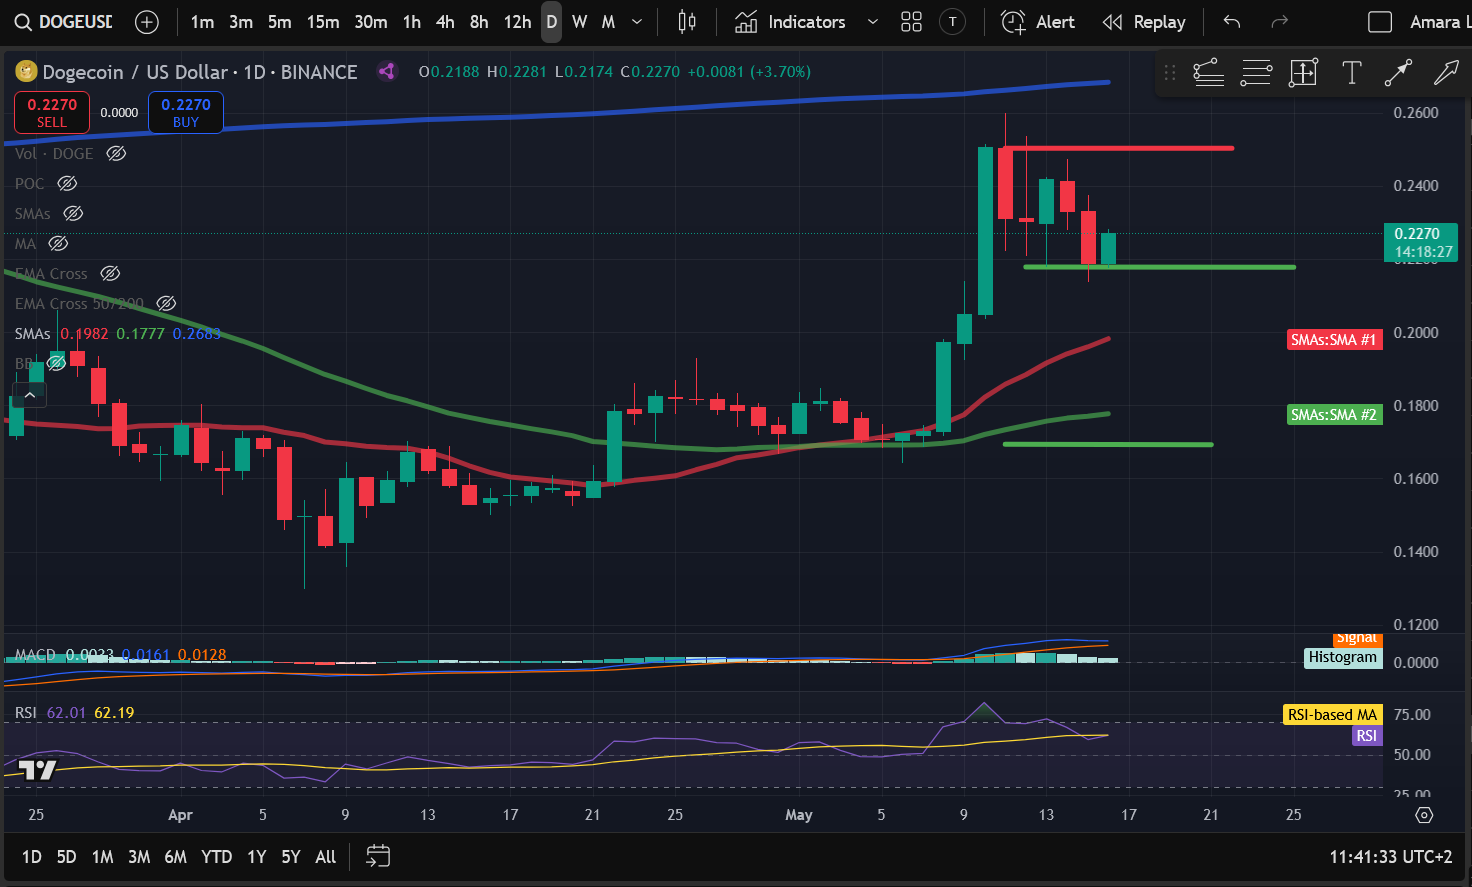The height and width of the screenshot is (887, 1472).
Task: Undo the last chart action
Action: tap(1232, 22)
